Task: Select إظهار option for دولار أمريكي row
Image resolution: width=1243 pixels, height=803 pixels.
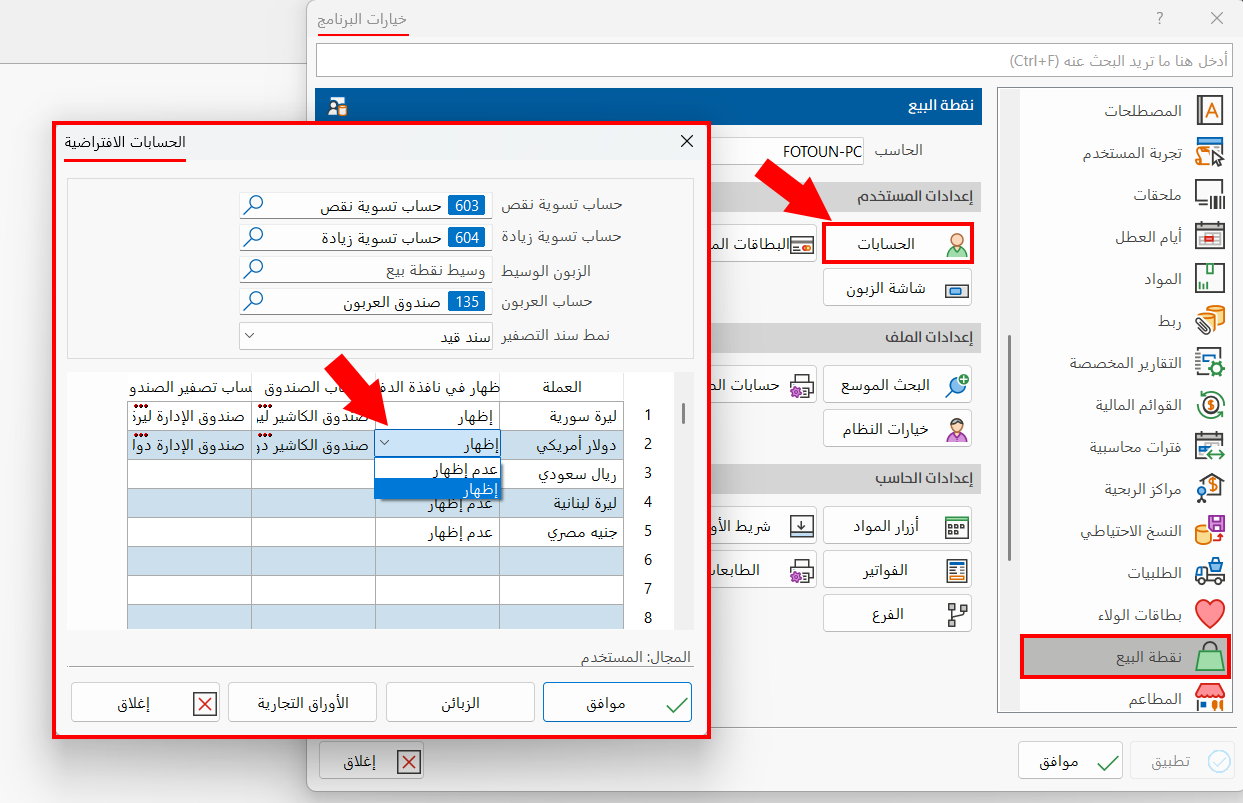Action: pyautogui.click(x=464, y=488)
